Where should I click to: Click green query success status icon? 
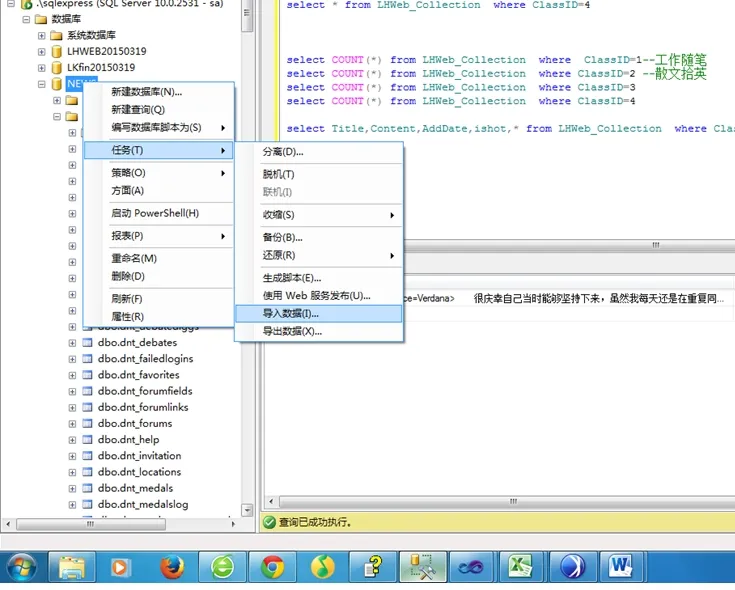[x=269, y=522]
